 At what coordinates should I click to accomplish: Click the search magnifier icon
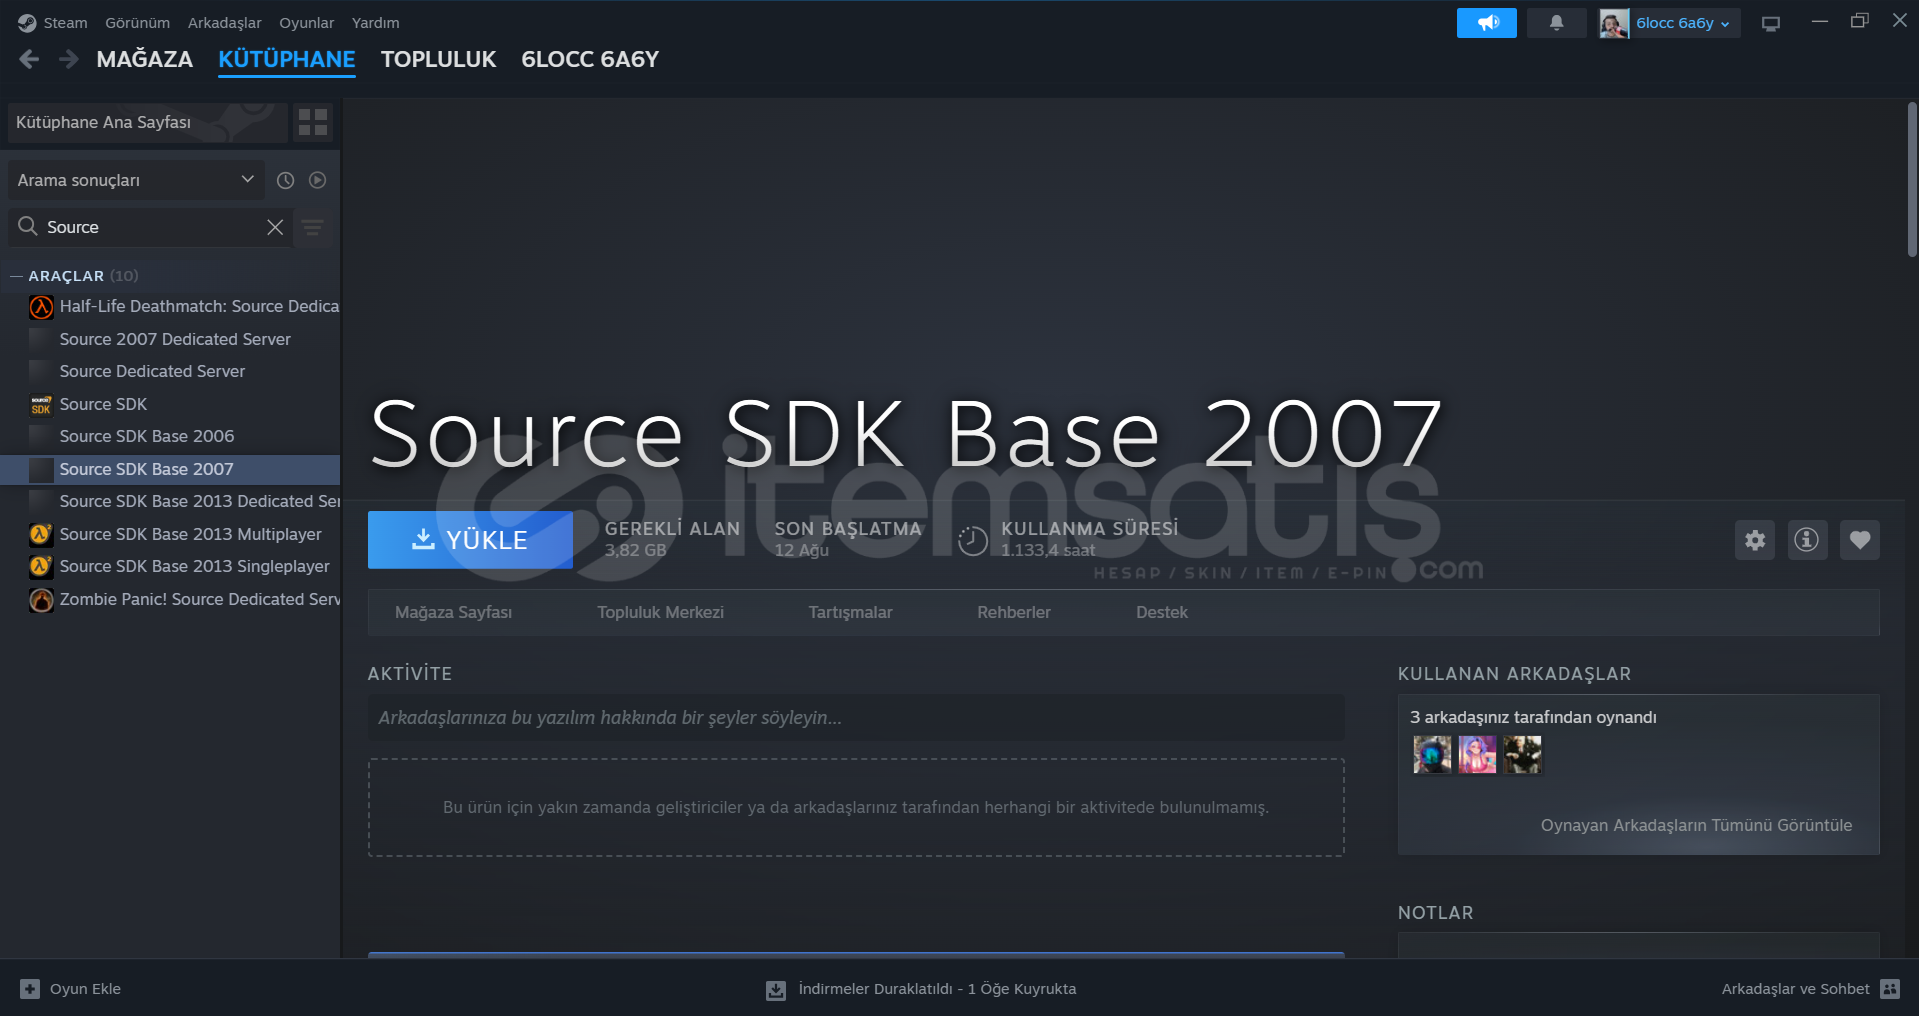(x=28, y=227)
